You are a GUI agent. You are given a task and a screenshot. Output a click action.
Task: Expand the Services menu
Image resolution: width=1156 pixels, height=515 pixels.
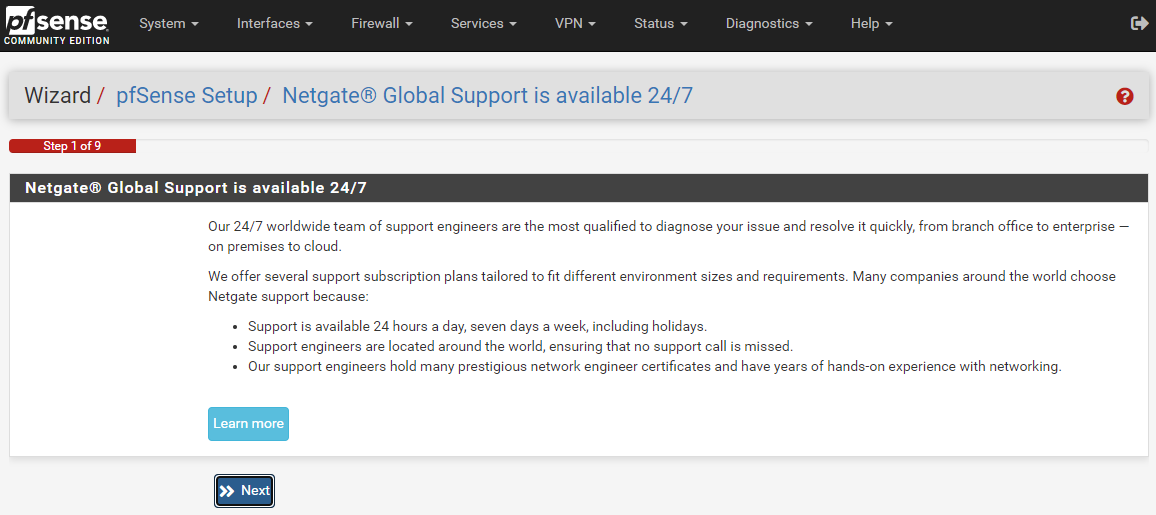pyautogui.click(x=484, y=24)
